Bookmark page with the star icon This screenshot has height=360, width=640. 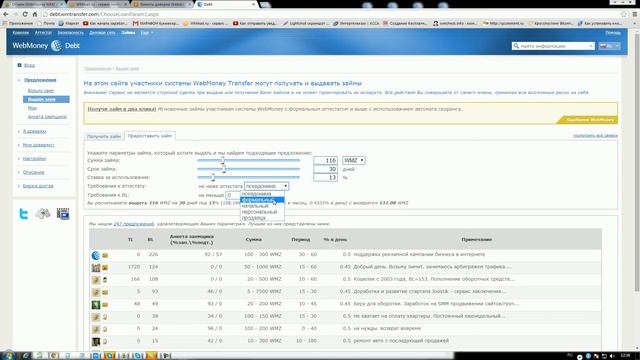pos(624,14)
